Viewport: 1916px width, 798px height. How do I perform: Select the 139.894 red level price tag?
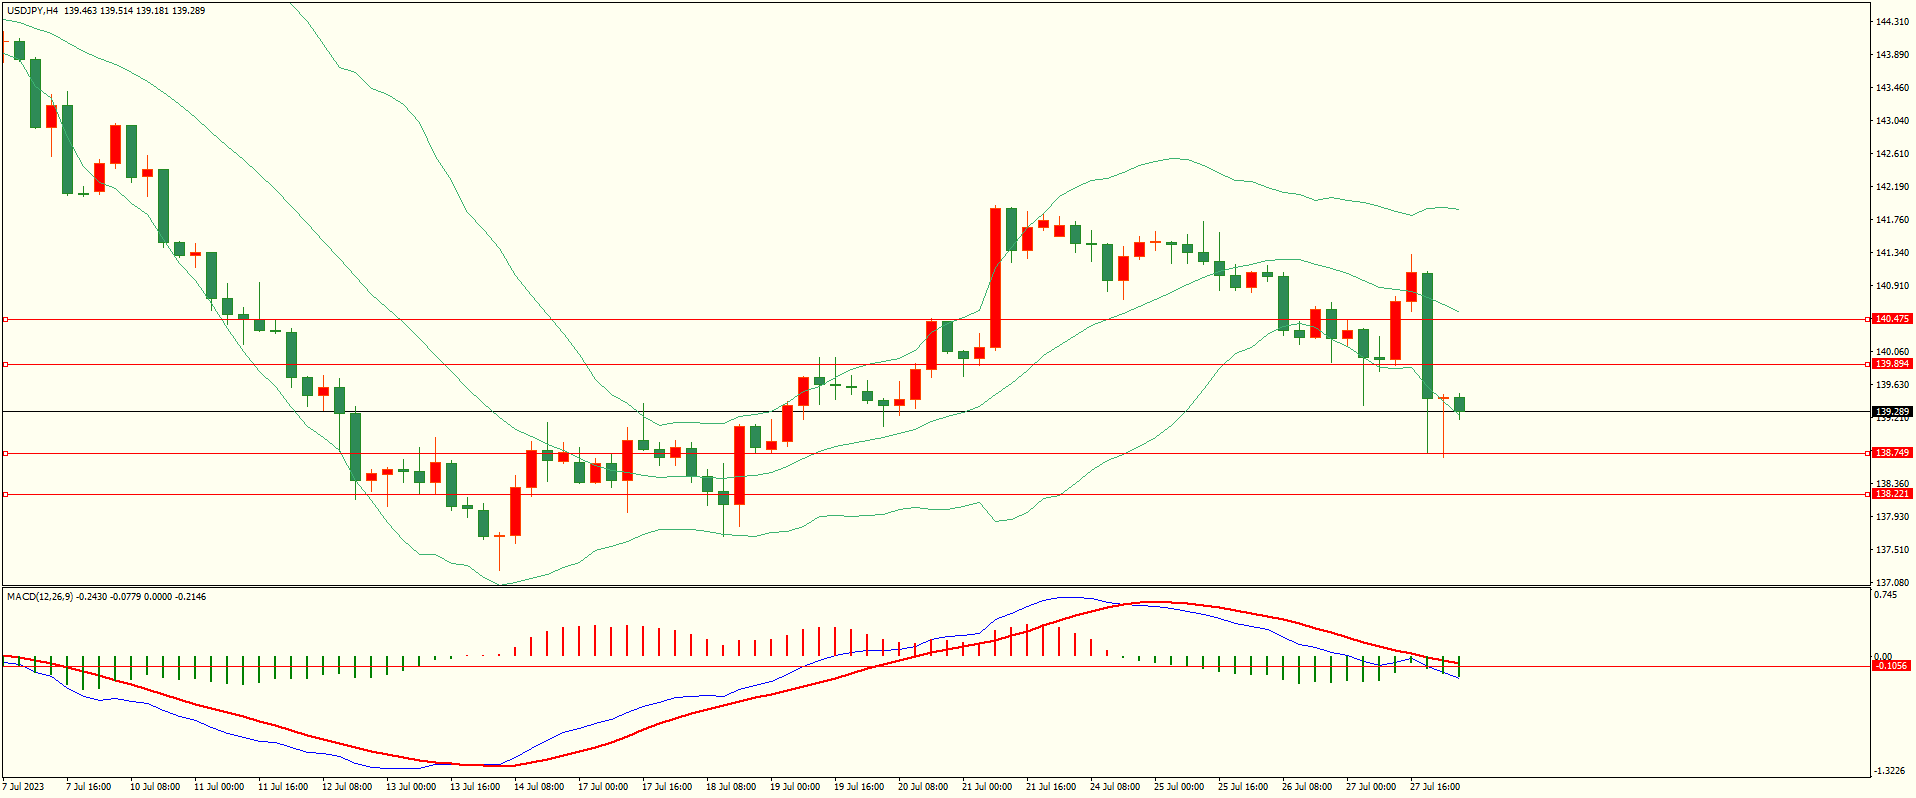point(1892,364)
